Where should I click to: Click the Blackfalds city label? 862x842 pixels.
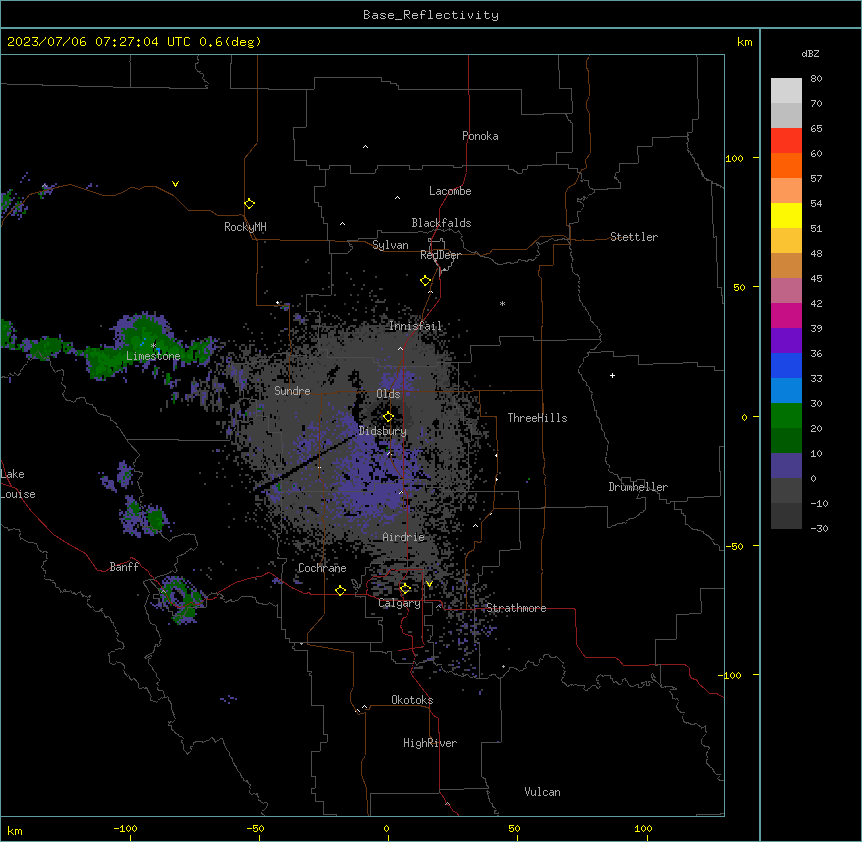point(441,223)
